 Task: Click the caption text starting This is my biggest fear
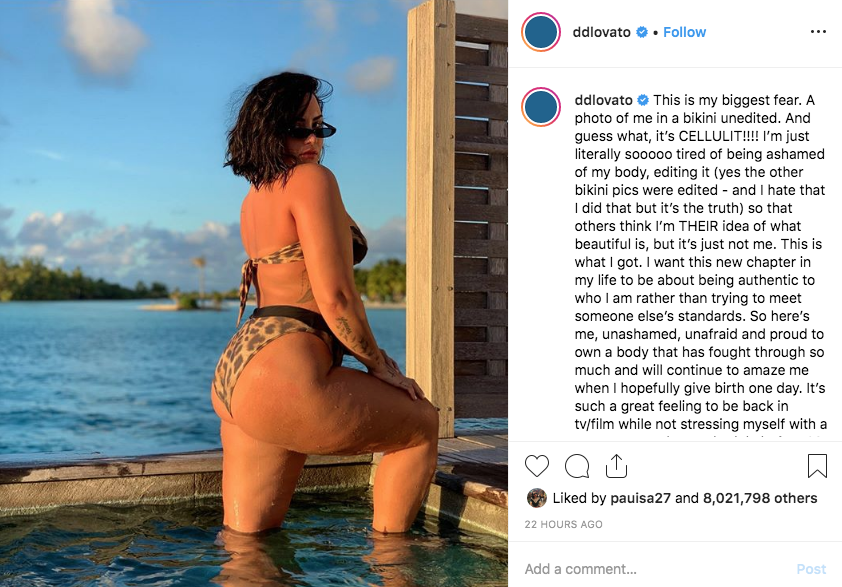pos(700,262)
